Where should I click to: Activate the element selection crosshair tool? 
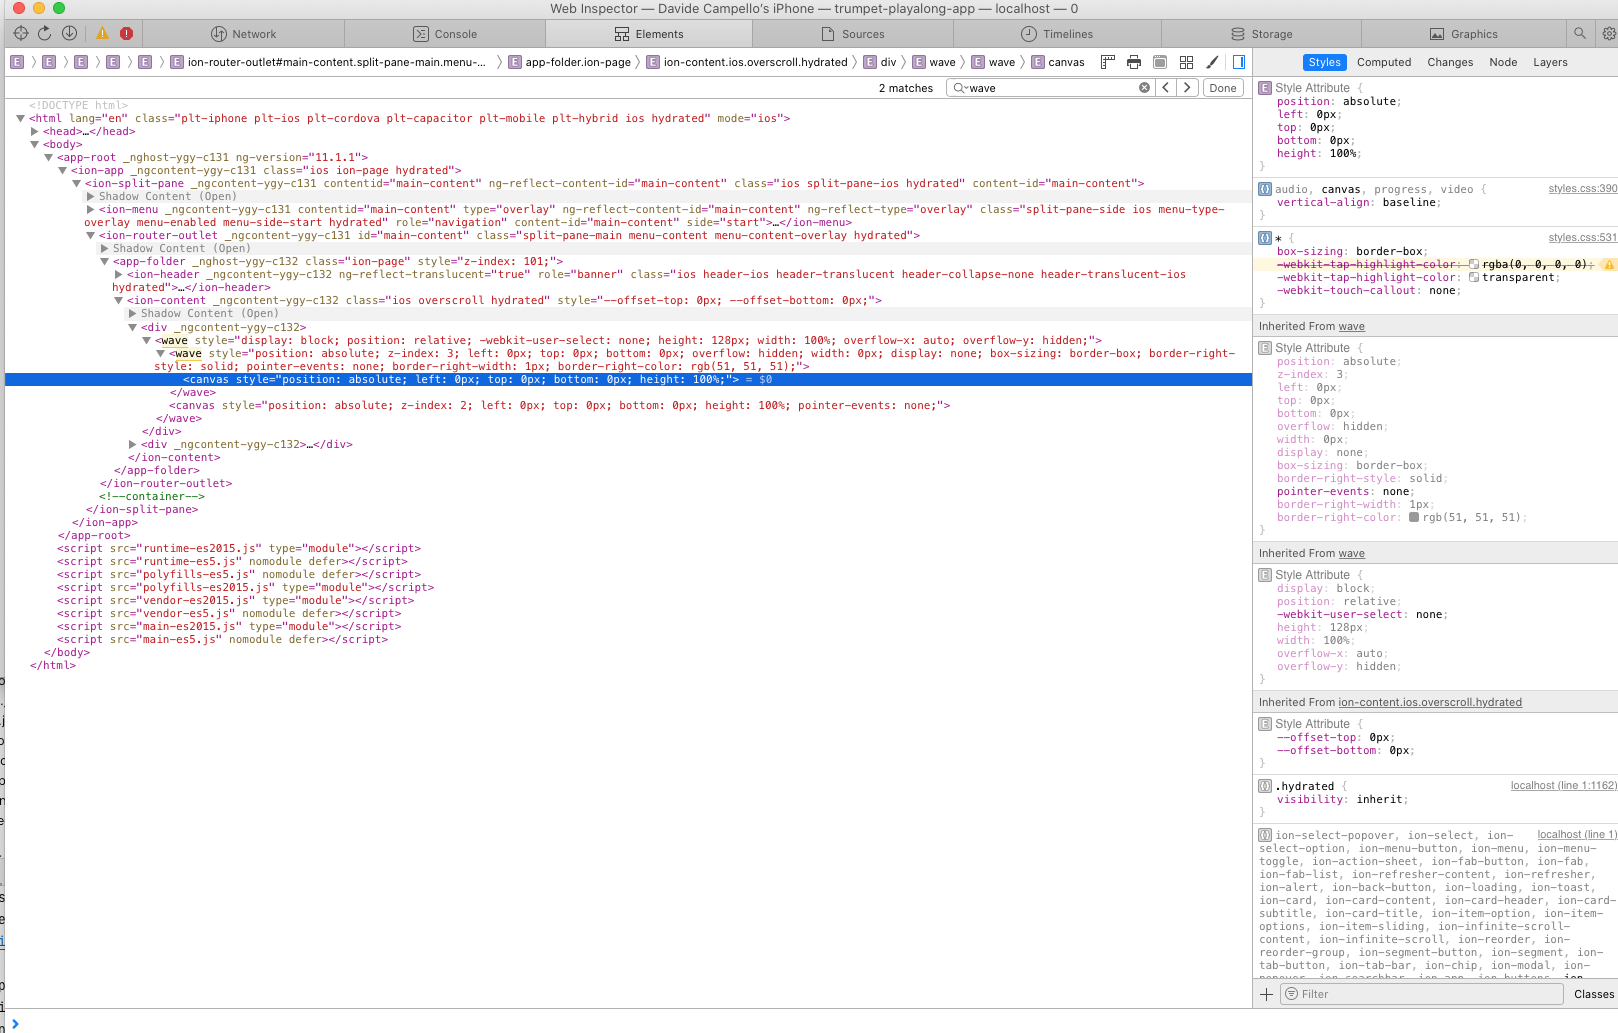click(20, 33)
